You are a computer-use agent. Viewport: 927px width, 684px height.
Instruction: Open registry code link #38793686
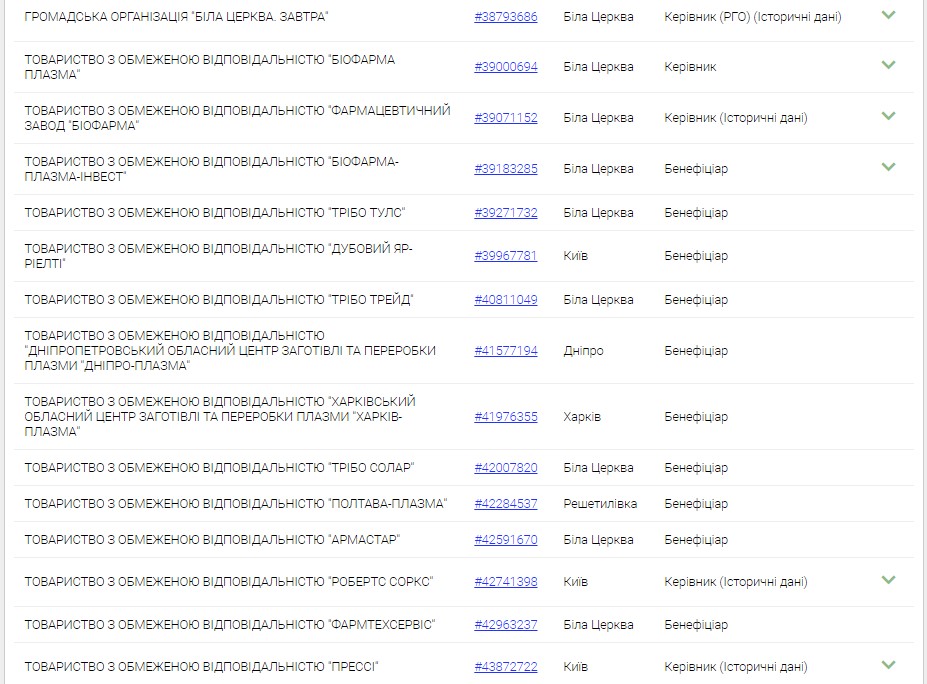[x=505, y=17]
